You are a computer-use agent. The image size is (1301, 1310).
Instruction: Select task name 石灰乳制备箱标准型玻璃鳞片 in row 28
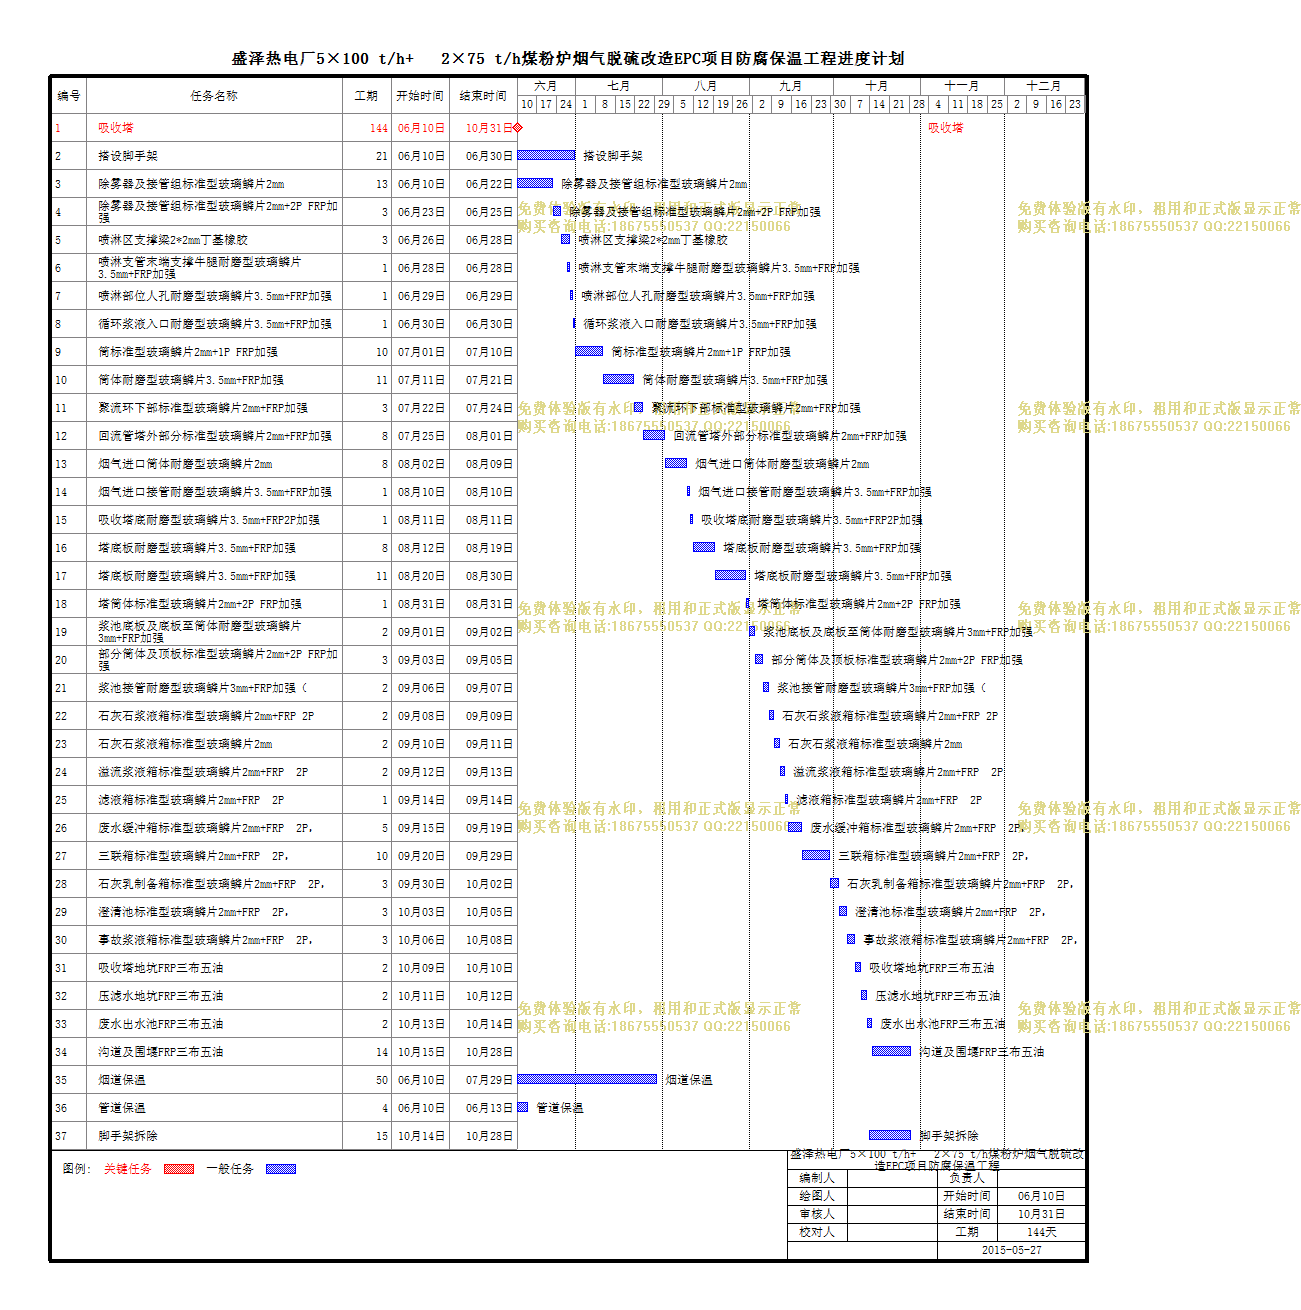211,884
